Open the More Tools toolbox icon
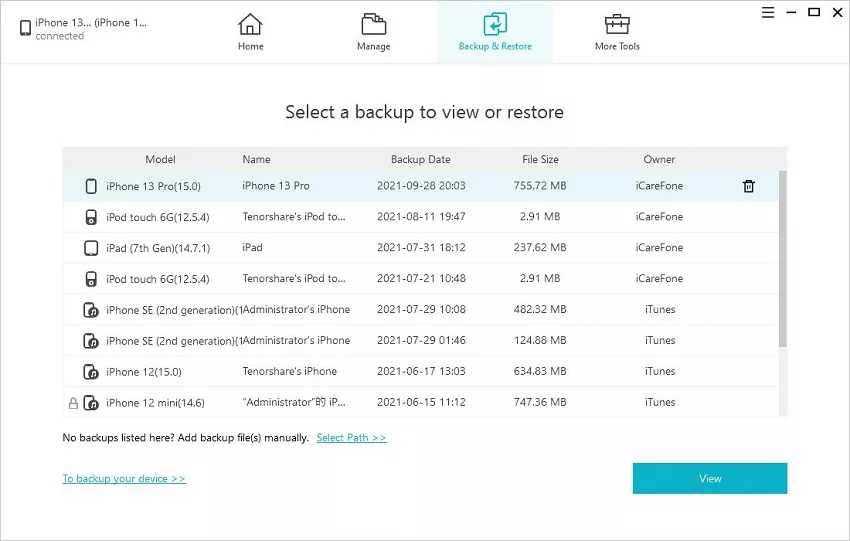This screenshot has width=850, height=541. tap(617, 24)
